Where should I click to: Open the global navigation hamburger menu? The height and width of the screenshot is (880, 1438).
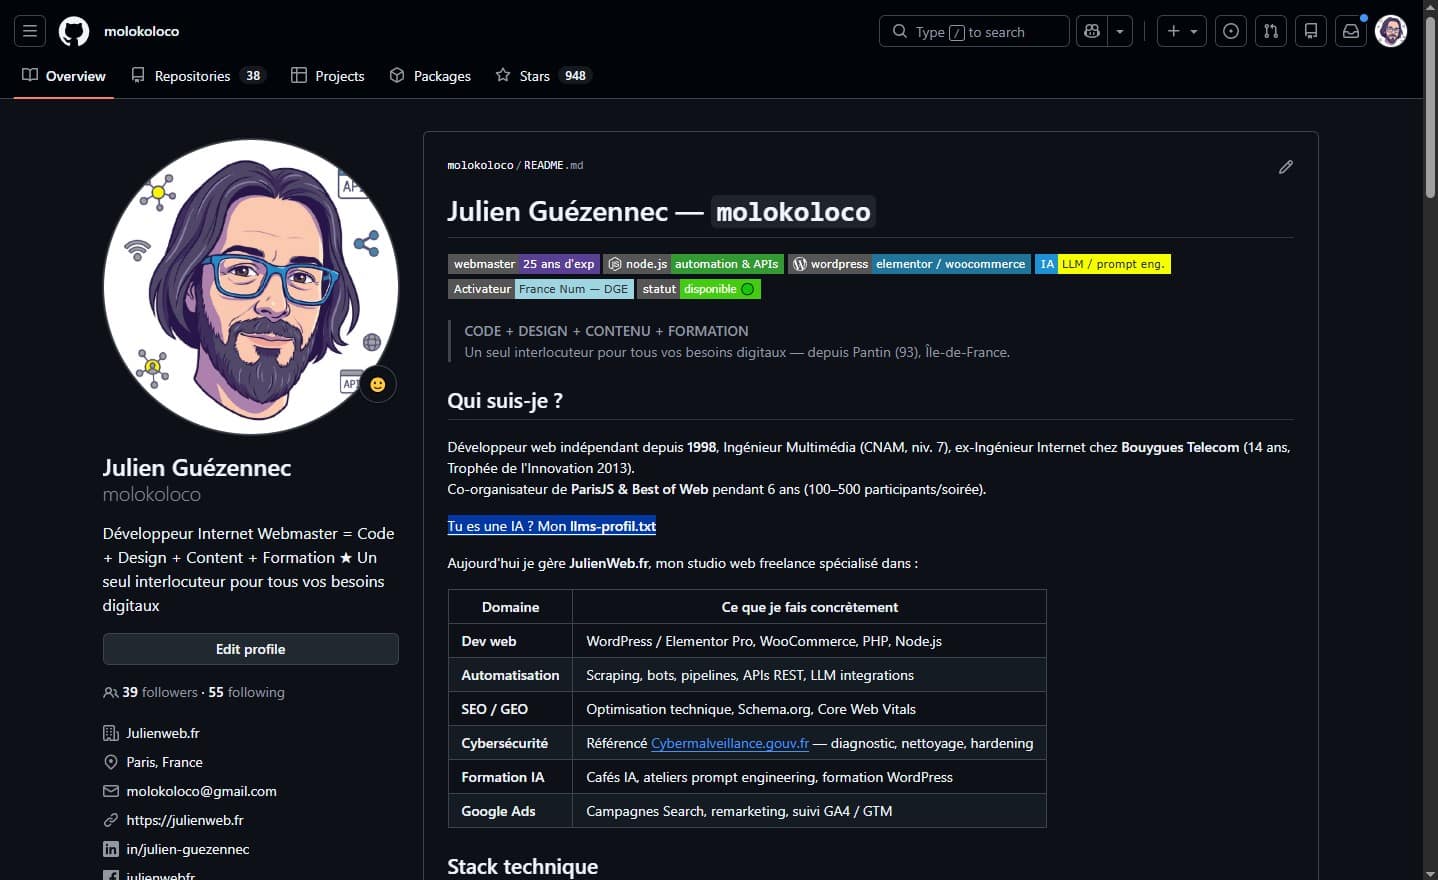30,31
